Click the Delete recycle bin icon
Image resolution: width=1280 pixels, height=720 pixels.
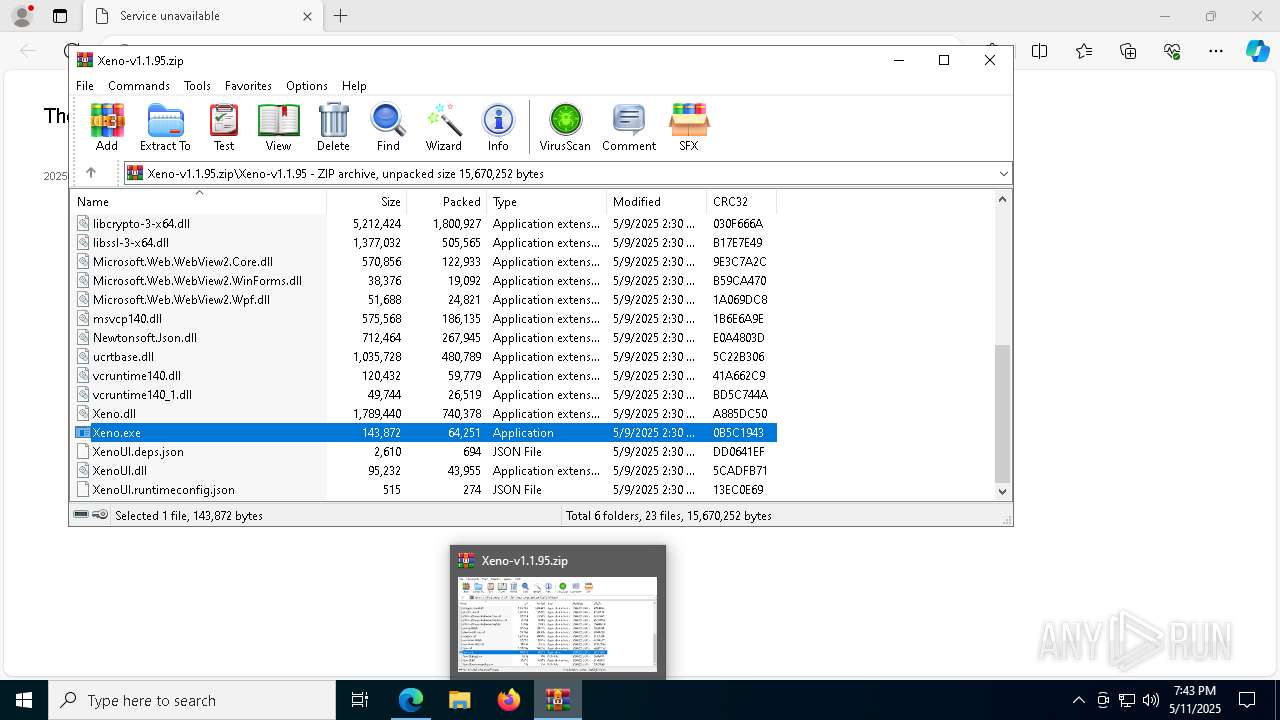(333, 127)
